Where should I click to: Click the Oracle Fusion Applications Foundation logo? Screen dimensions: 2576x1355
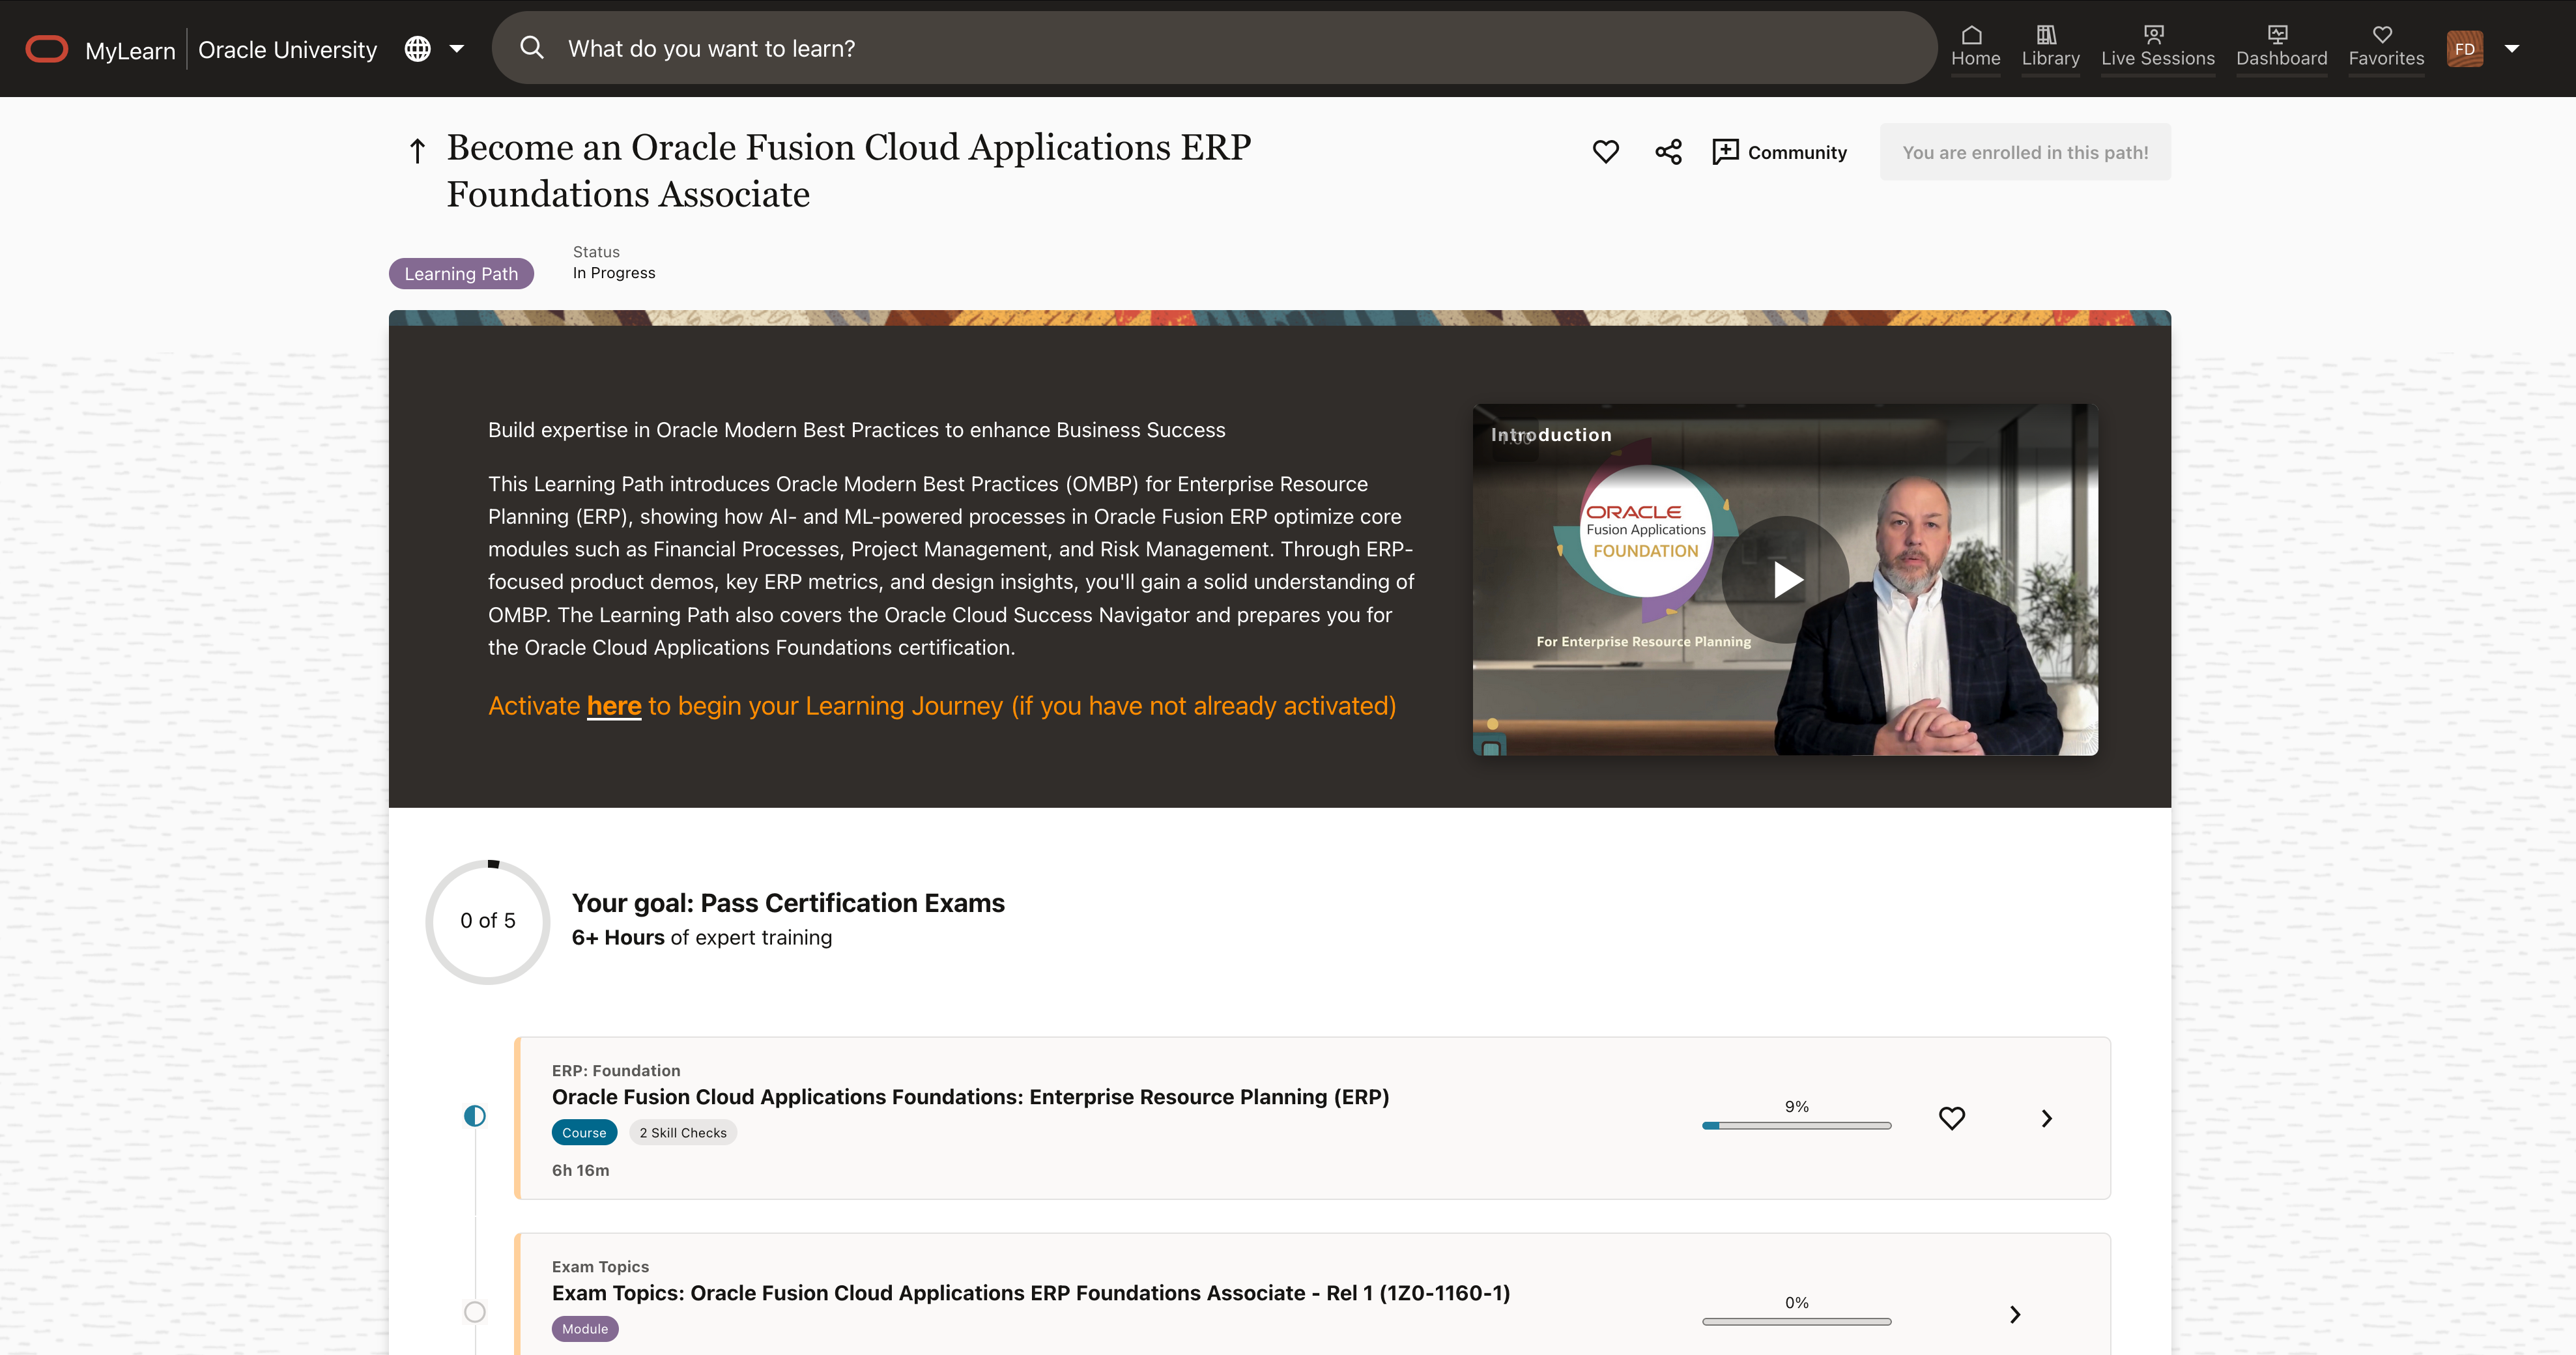click(1645, 531)
